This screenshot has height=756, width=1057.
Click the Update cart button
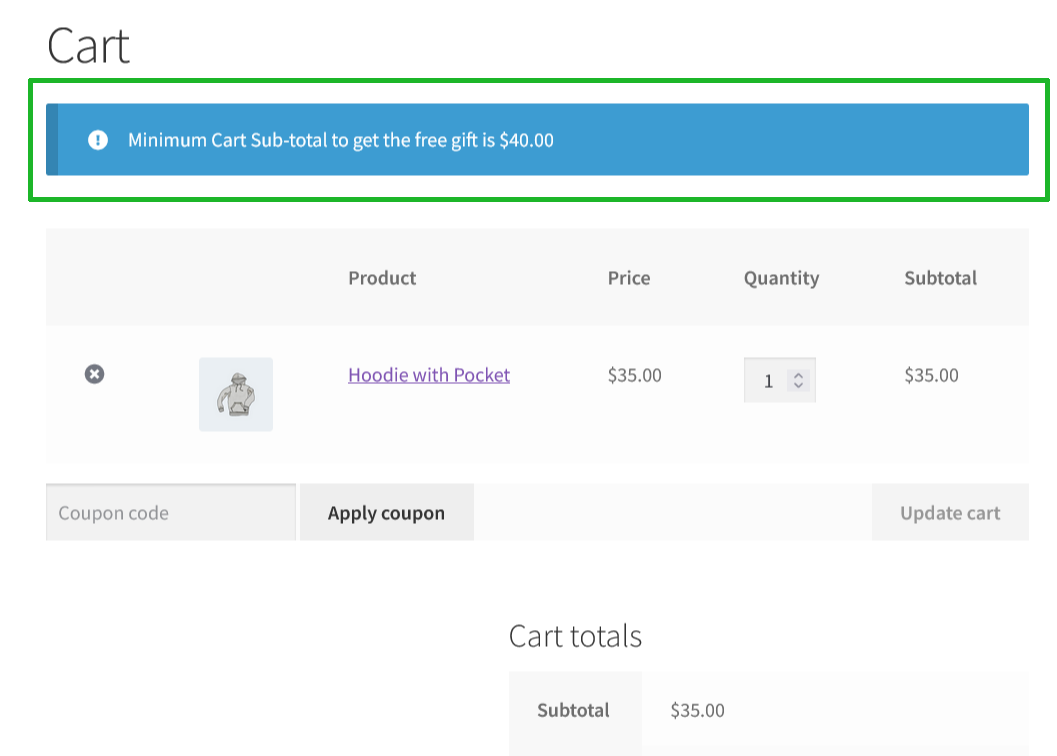coord(948,512)
